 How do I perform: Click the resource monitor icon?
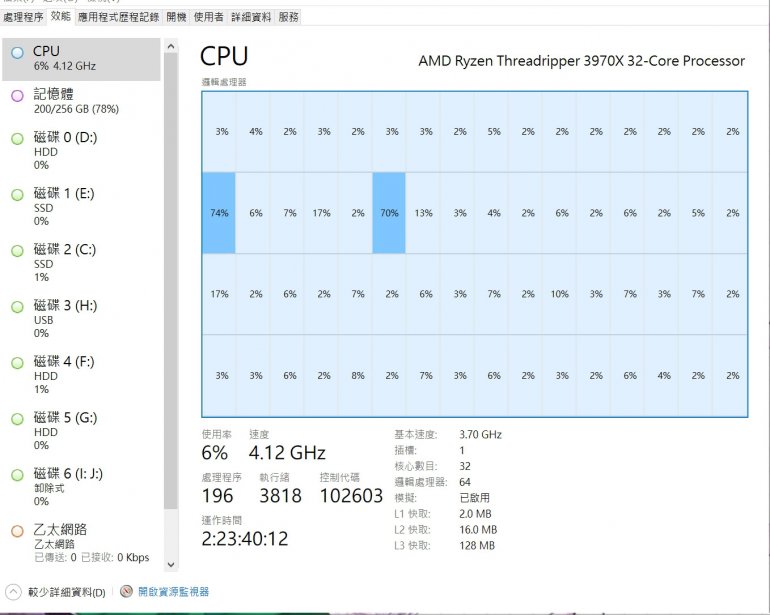click(126, 592)
